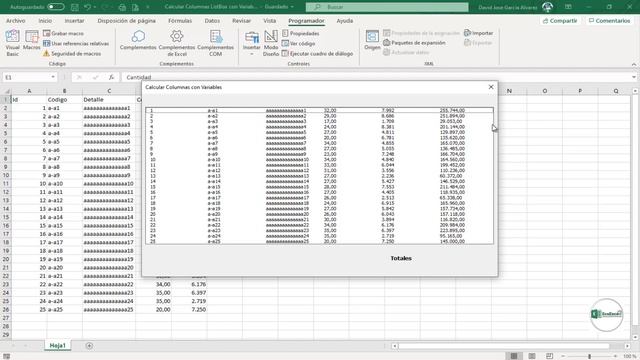Select listbox row a-a1
The height and width of the screenshot is (360, 640).
[x=319, y=110]
